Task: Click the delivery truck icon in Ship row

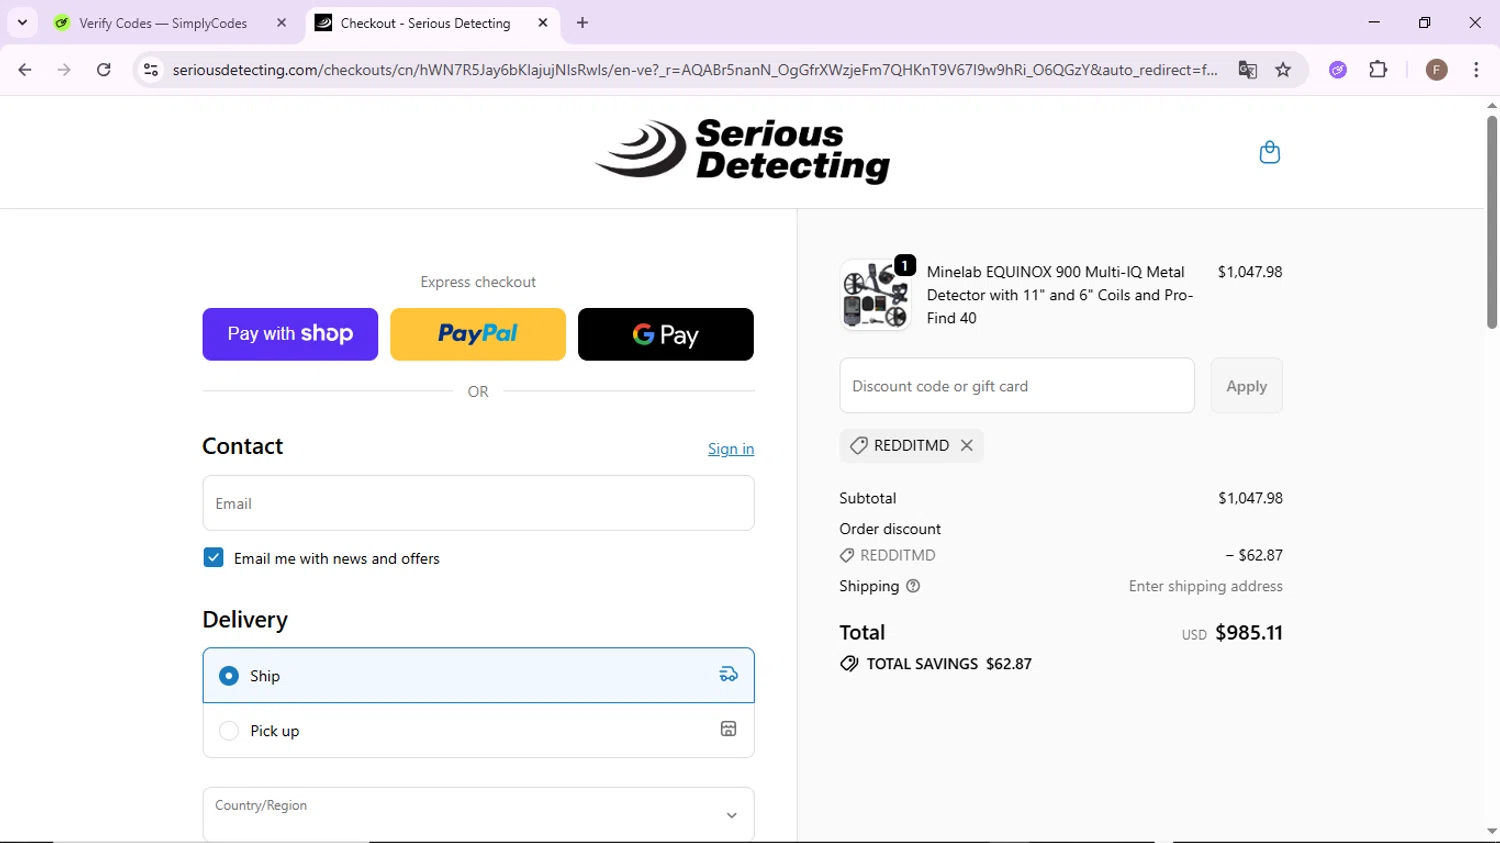Action: coord(729,675)
